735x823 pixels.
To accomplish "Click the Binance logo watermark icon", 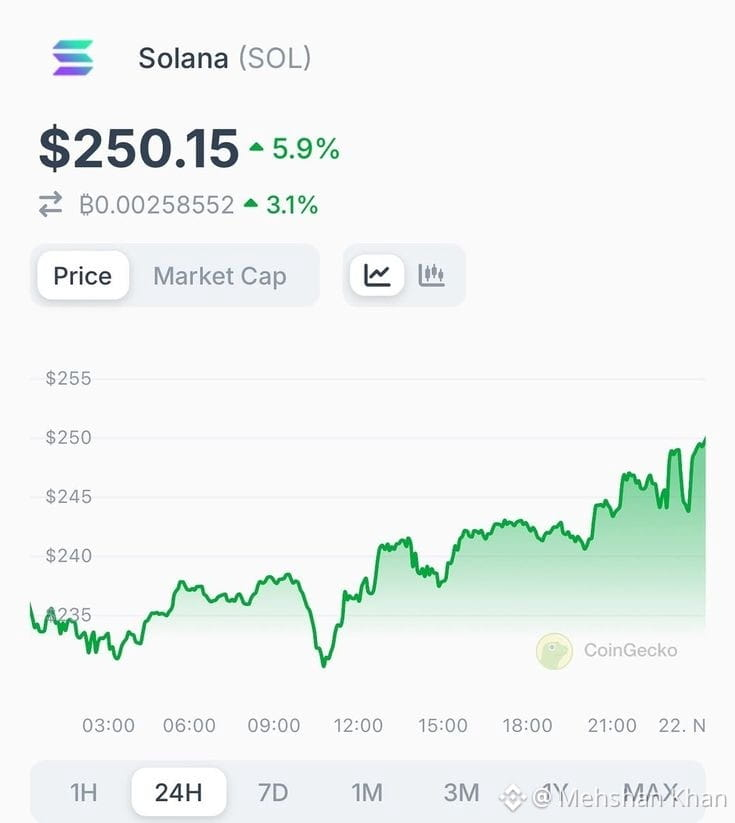I will click(x=512, y=798).
